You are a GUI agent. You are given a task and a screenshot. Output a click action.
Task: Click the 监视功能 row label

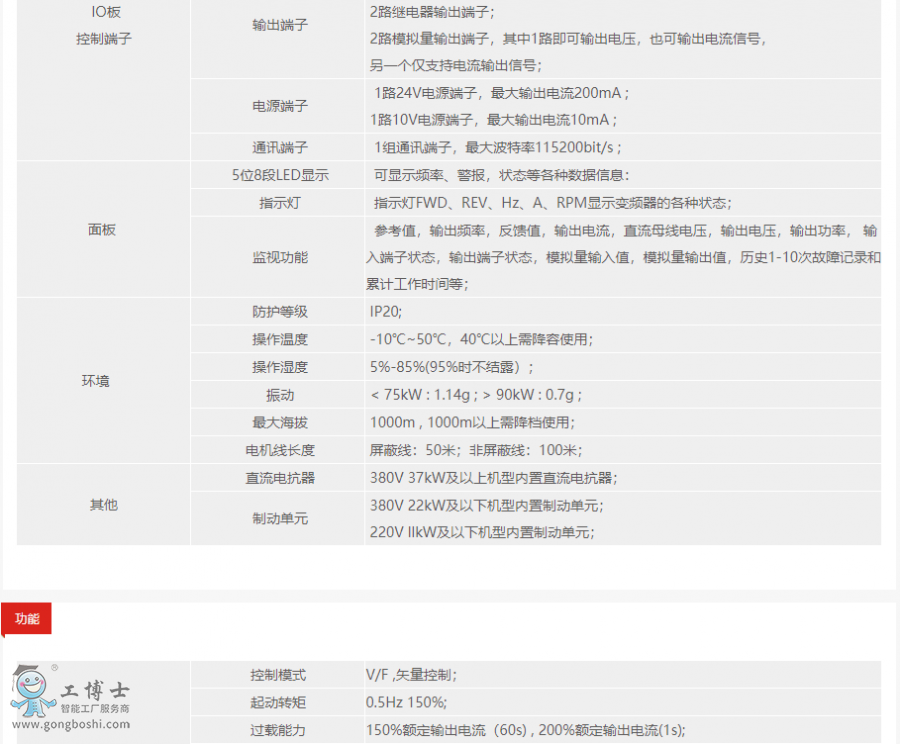tap(280, 257)
